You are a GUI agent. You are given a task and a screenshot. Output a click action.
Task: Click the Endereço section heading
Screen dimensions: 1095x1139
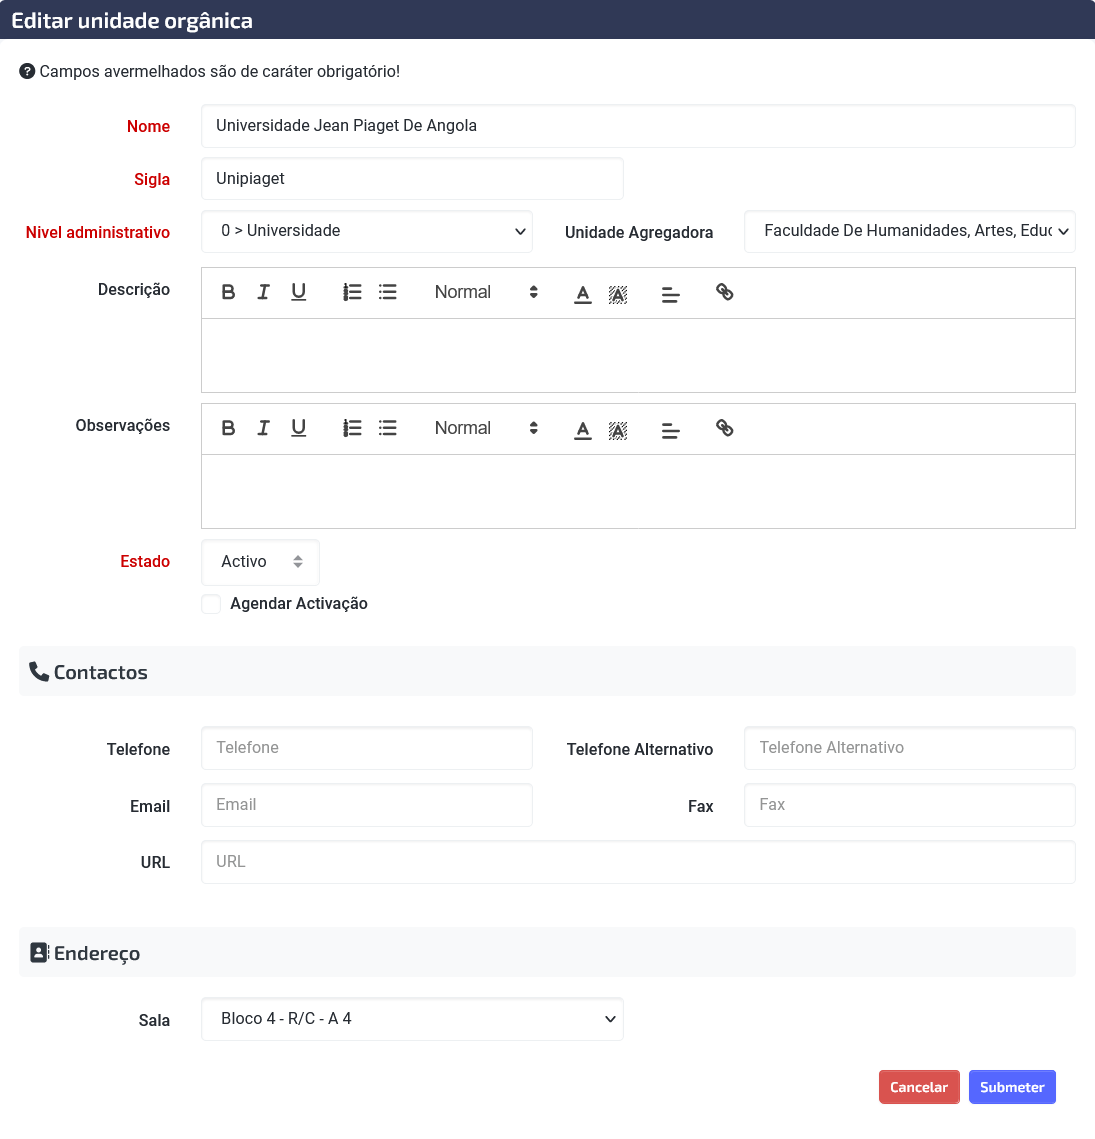[x=97, y=953]
